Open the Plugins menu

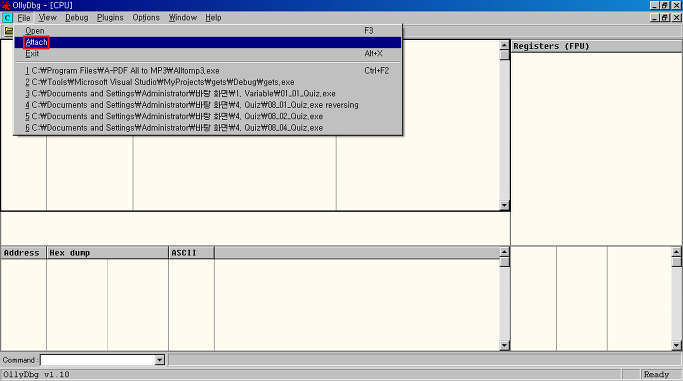pos(110,18)
